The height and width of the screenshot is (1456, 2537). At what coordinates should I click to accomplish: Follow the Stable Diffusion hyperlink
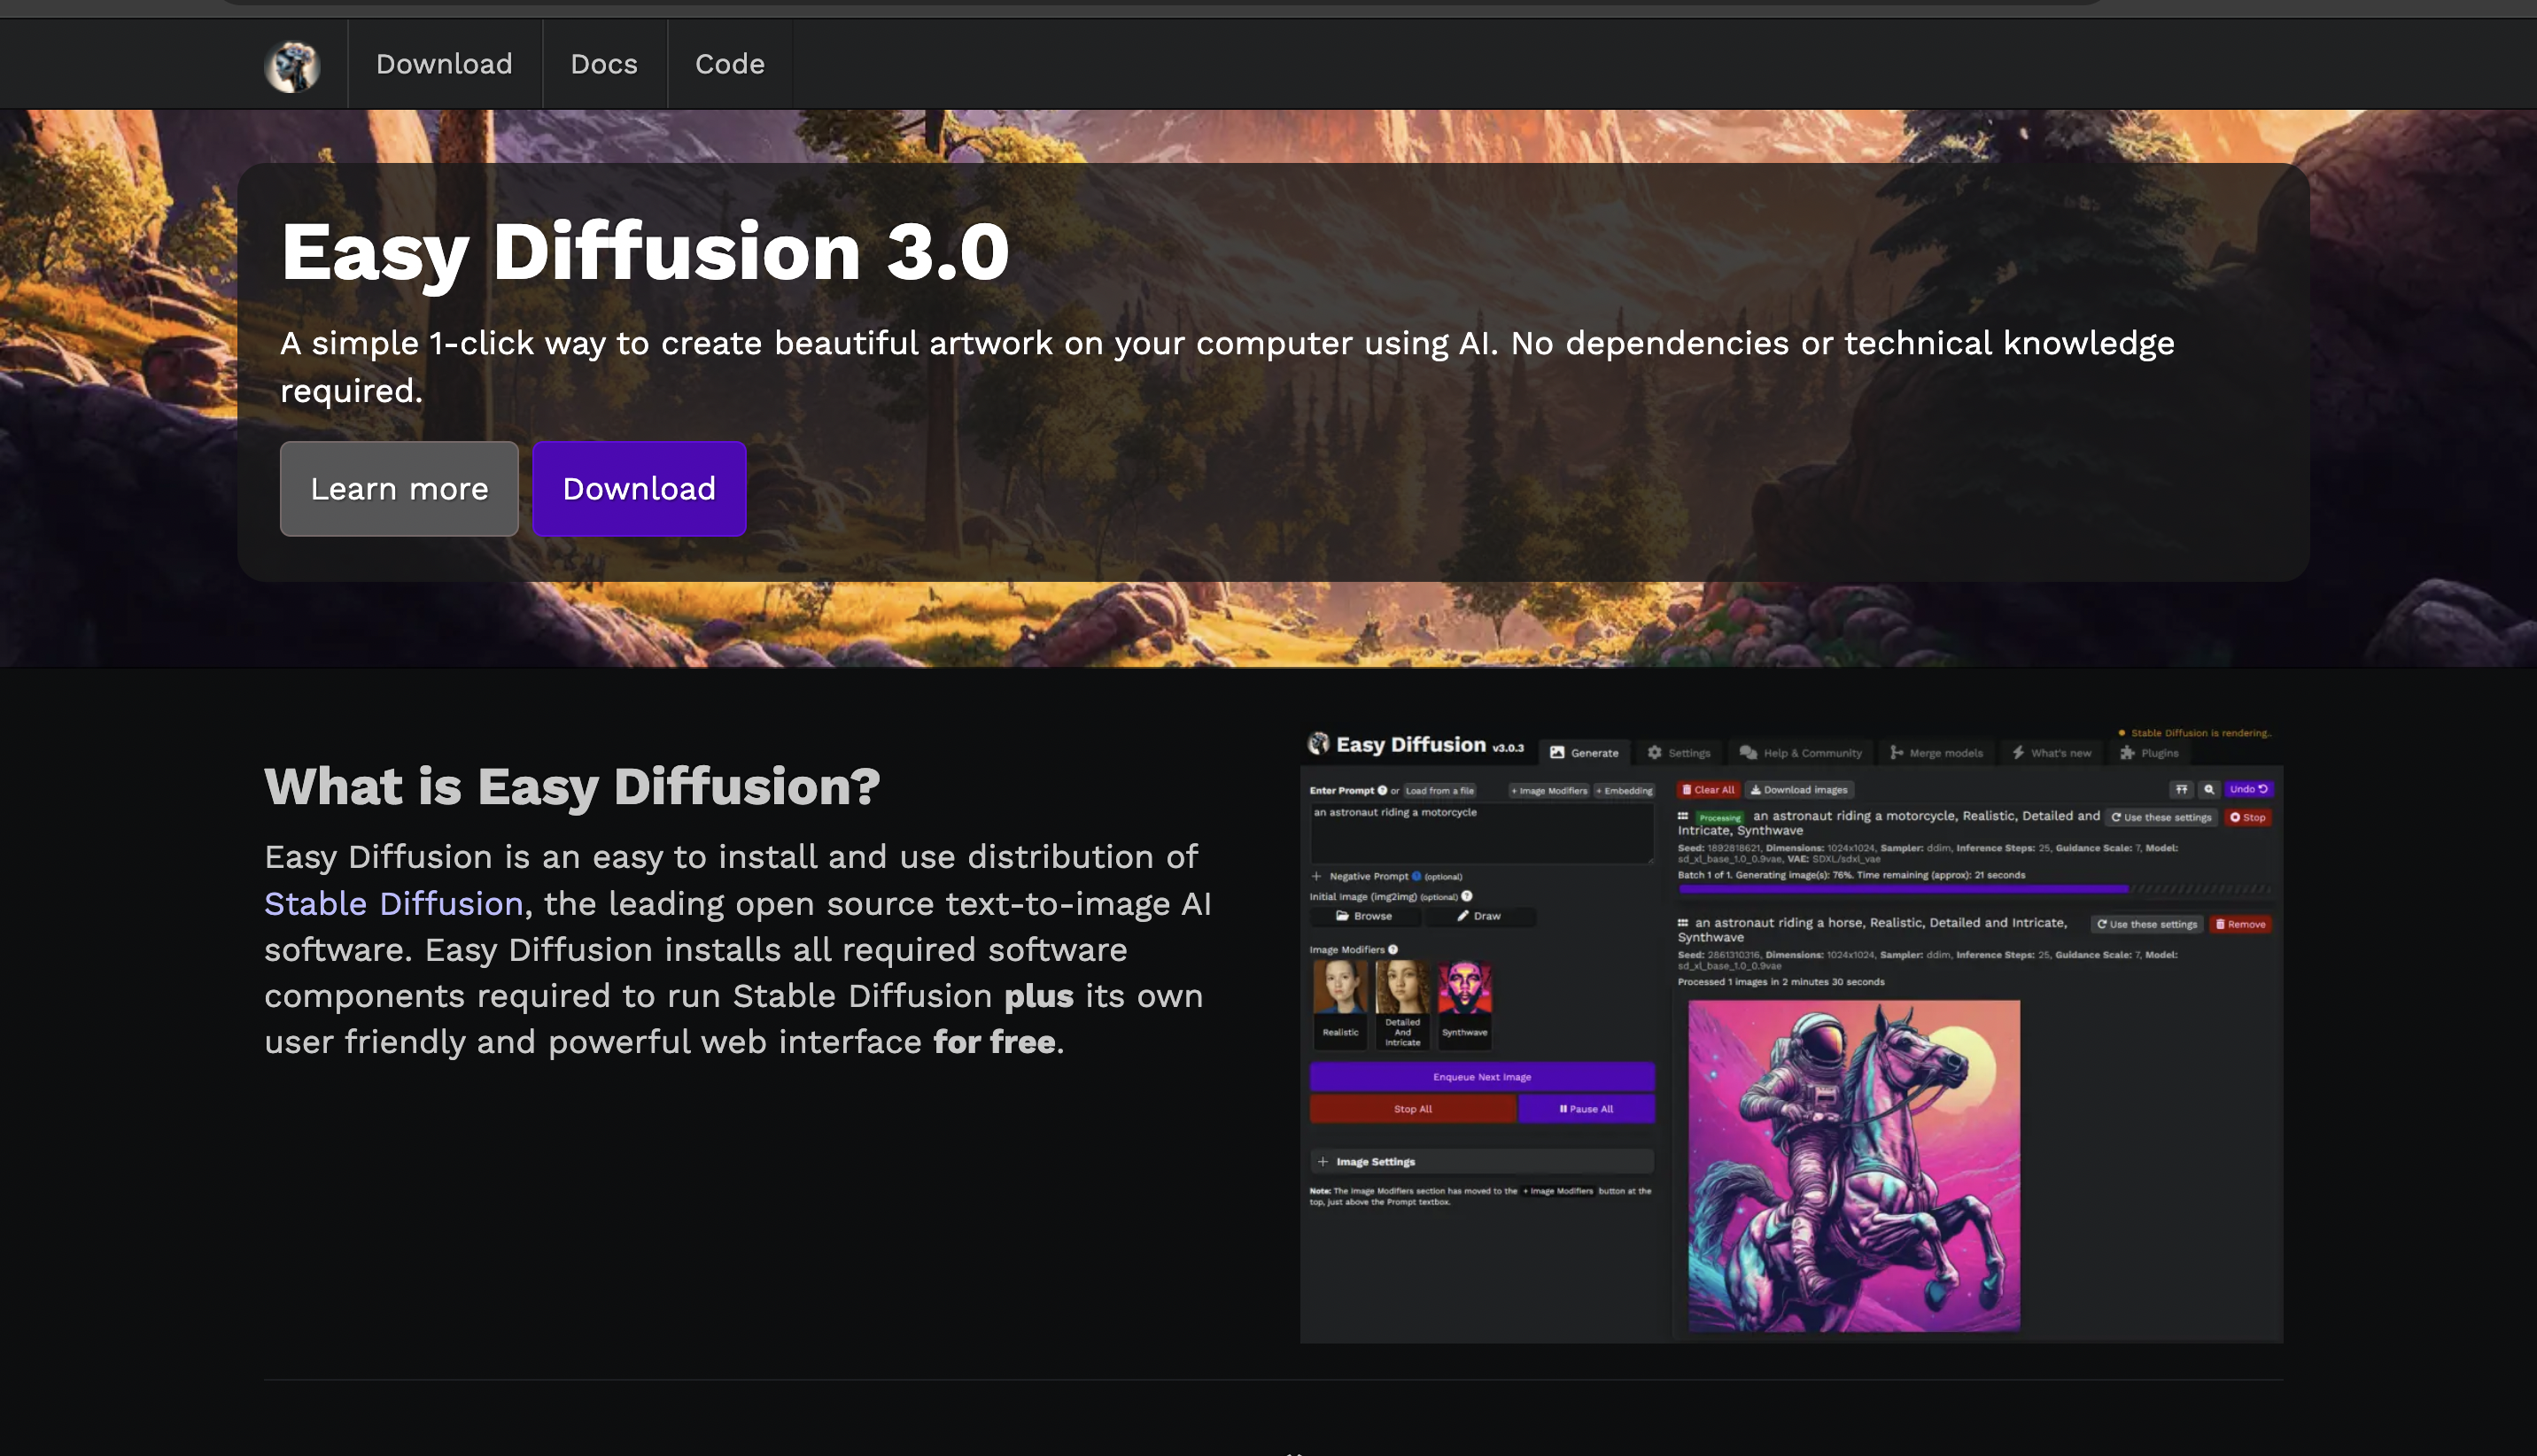pos(394,903)
